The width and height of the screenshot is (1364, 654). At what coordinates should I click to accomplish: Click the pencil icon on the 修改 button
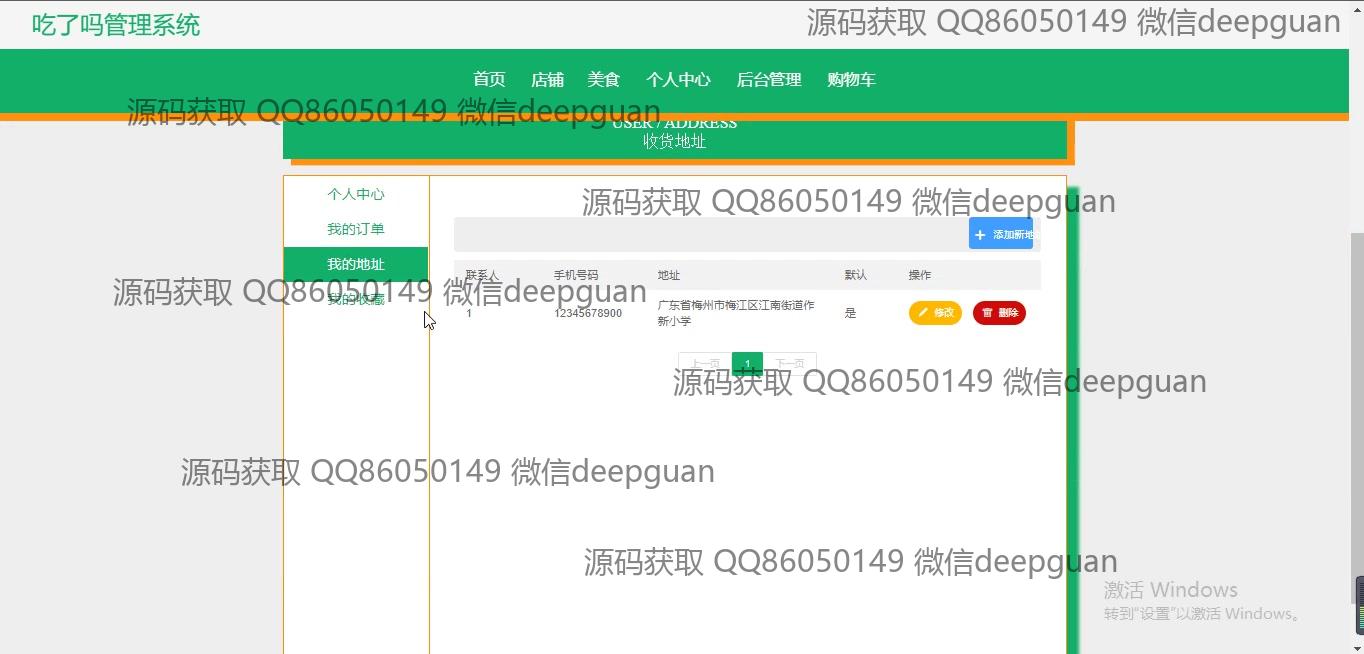923,313
